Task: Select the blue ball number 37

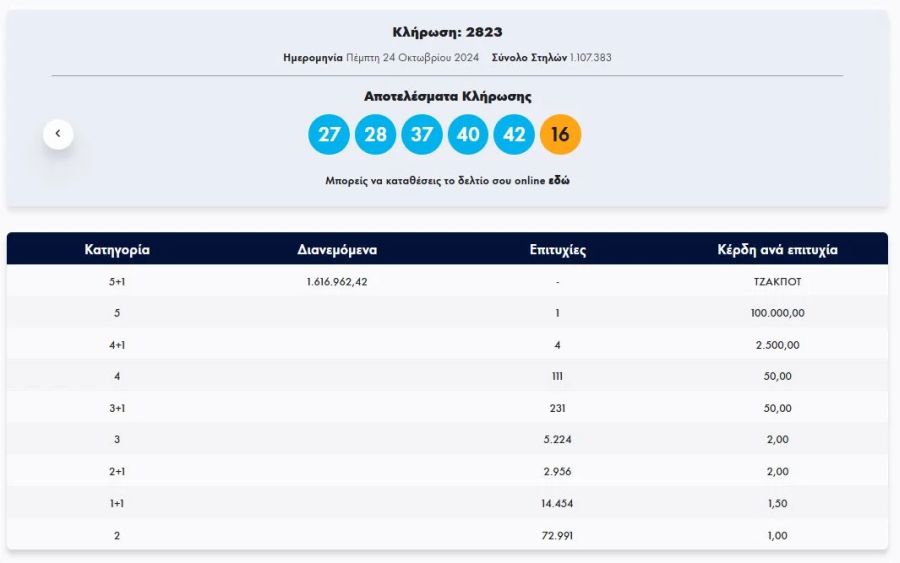Action: tap(421, 135)
